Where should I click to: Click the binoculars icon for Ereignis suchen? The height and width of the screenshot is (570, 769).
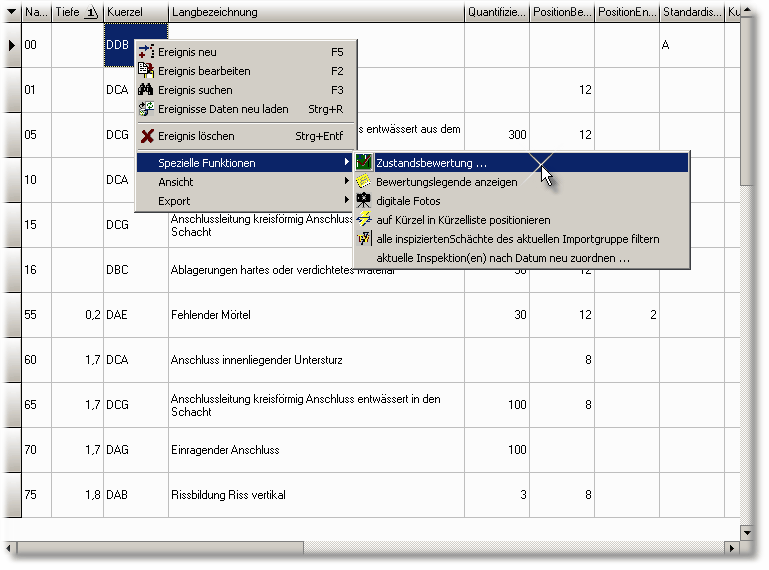146,90
